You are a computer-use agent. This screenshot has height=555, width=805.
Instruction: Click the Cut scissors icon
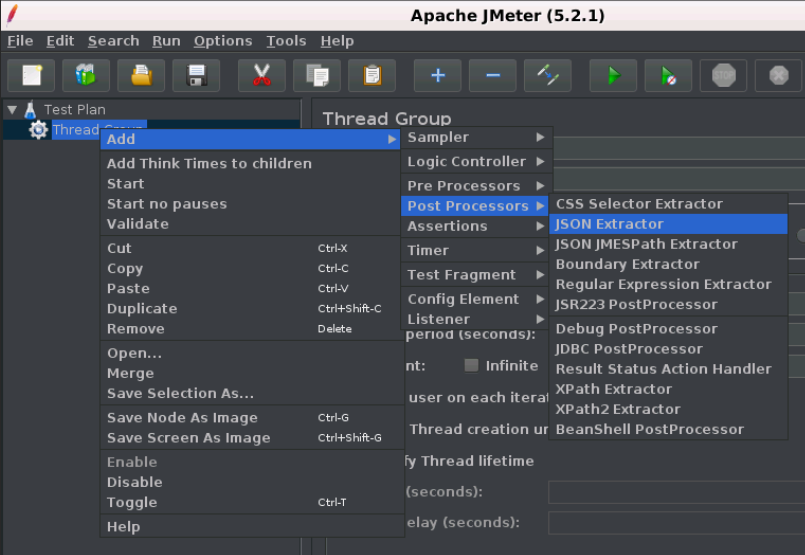point(262,75)
